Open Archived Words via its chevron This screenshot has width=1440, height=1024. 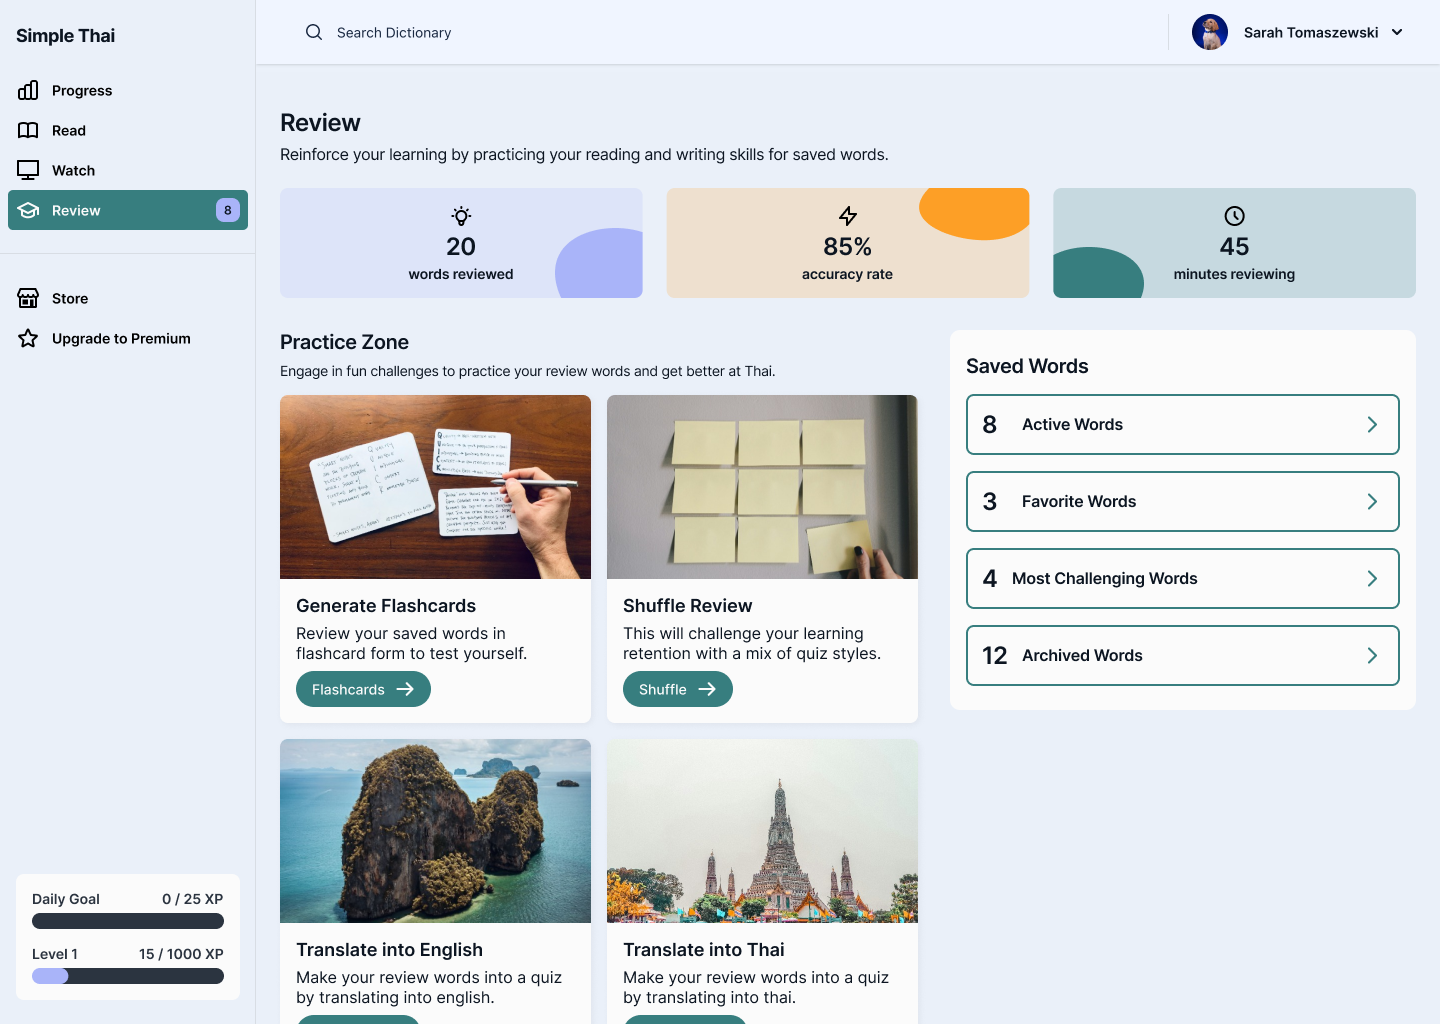pos(1372,656)
